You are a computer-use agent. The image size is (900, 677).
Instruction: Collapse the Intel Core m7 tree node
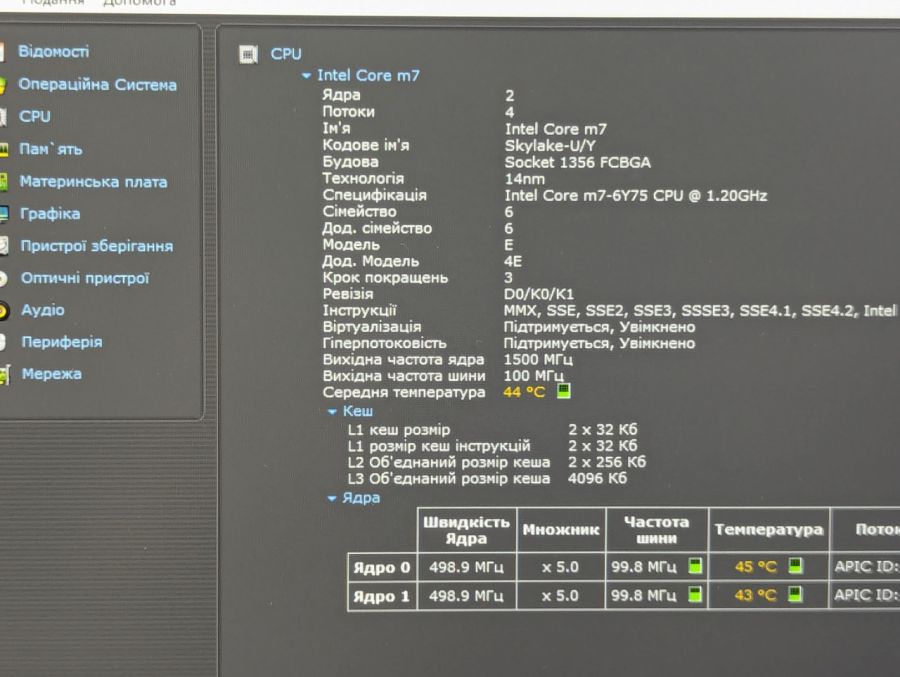[x=307, y=76]
